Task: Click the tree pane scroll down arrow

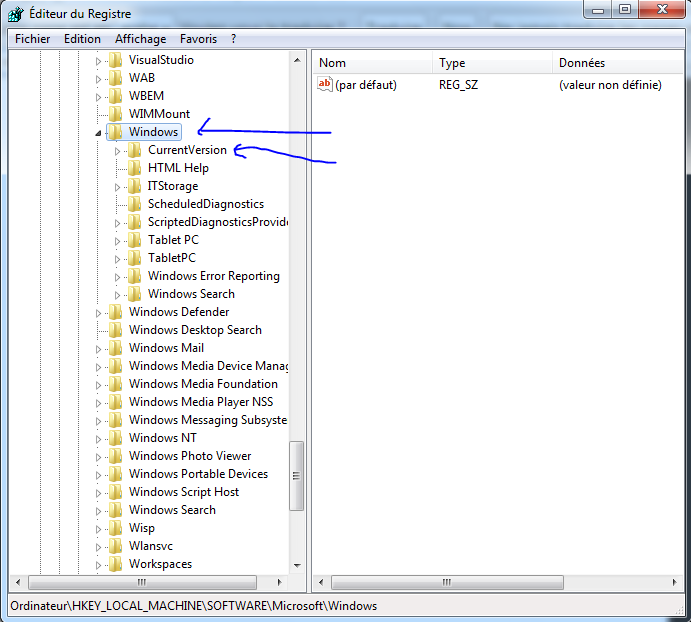Action: [297, 566]
